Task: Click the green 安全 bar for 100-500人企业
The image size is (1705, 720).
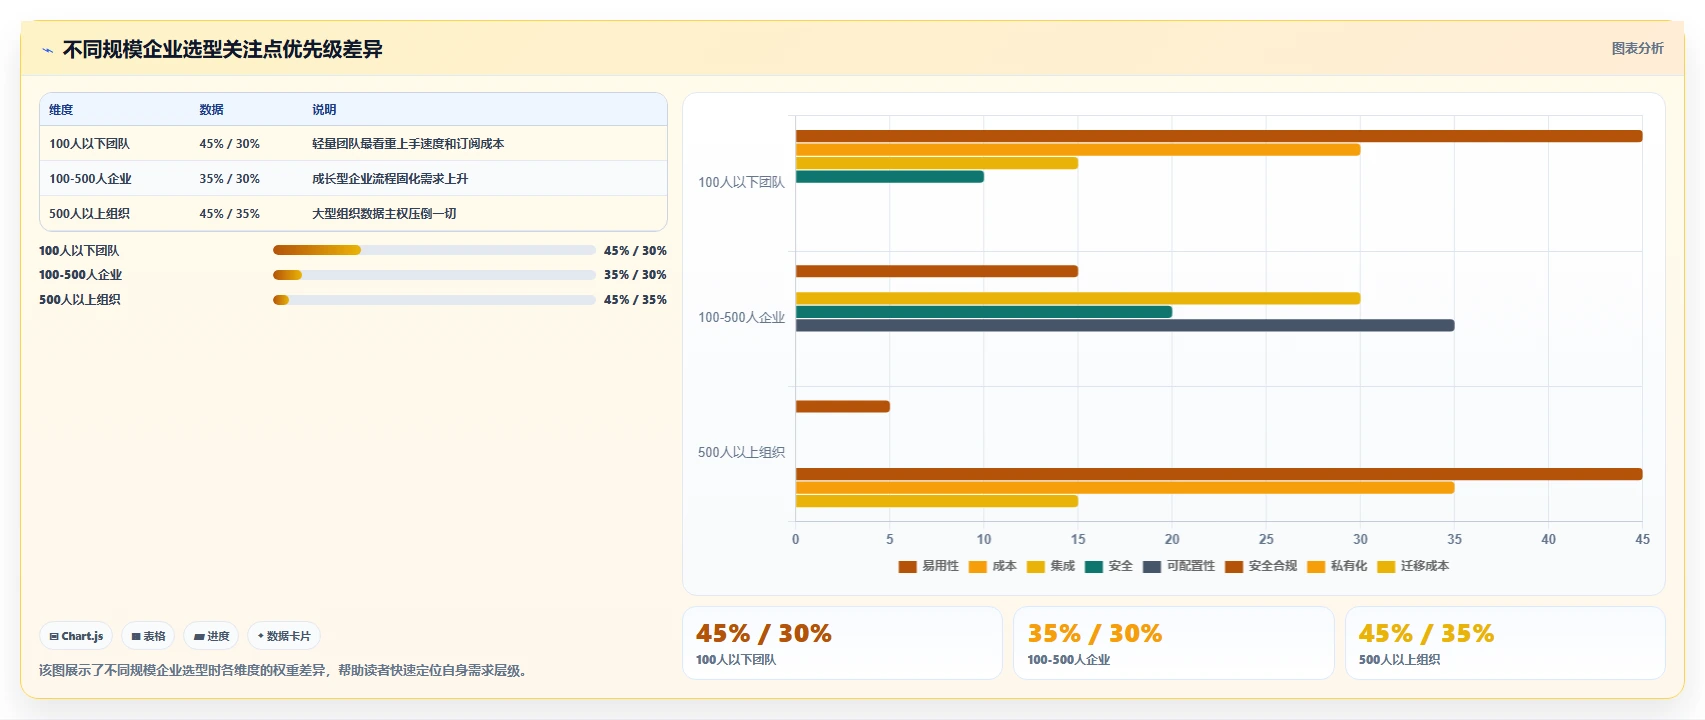Action: point(984,312)
